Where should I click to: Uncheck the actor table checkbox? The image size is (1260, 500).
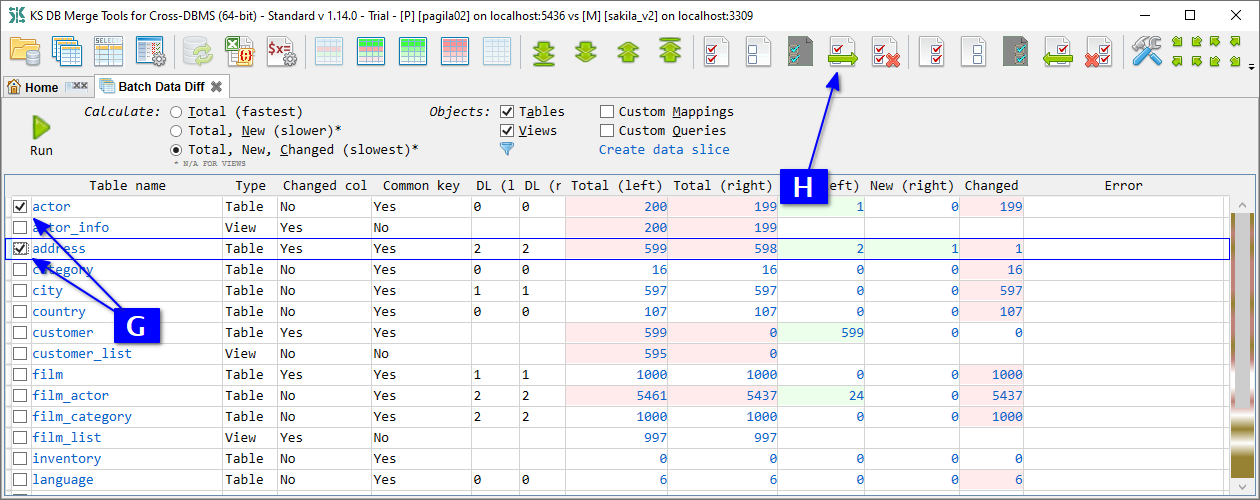pyautogui.click(x=20, y=206)
